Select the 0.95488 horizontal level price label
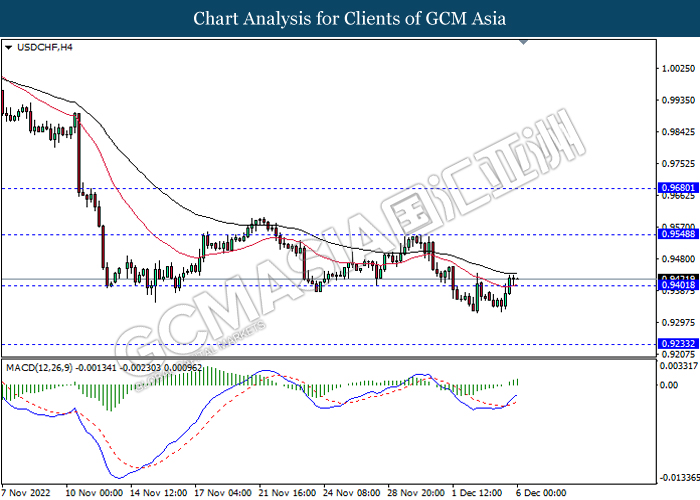700x500 pixels. 678,234
